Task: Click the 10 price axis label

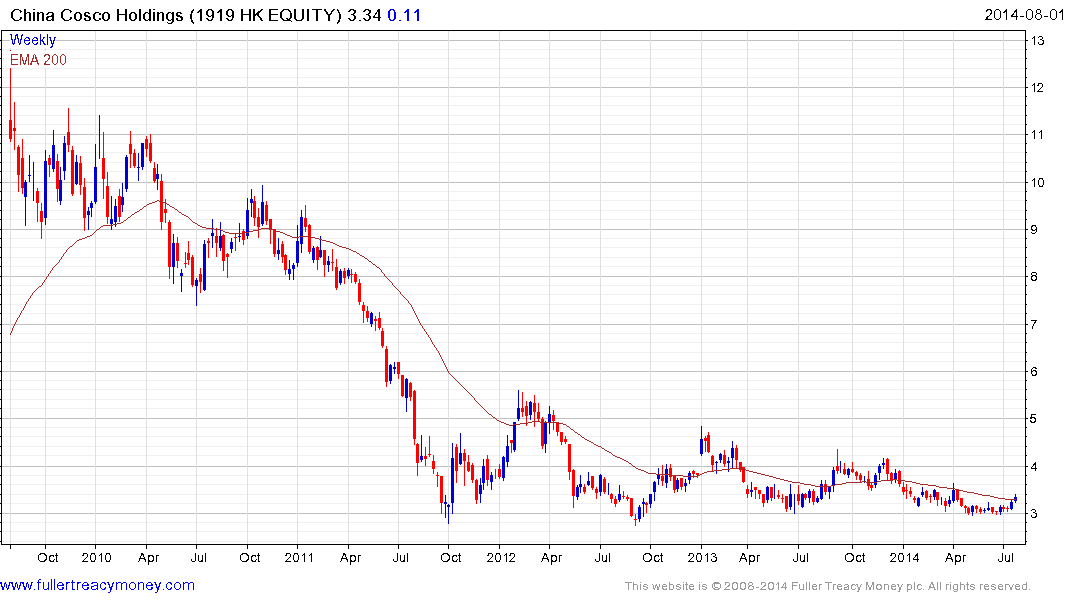Action: pos(1037,182)
